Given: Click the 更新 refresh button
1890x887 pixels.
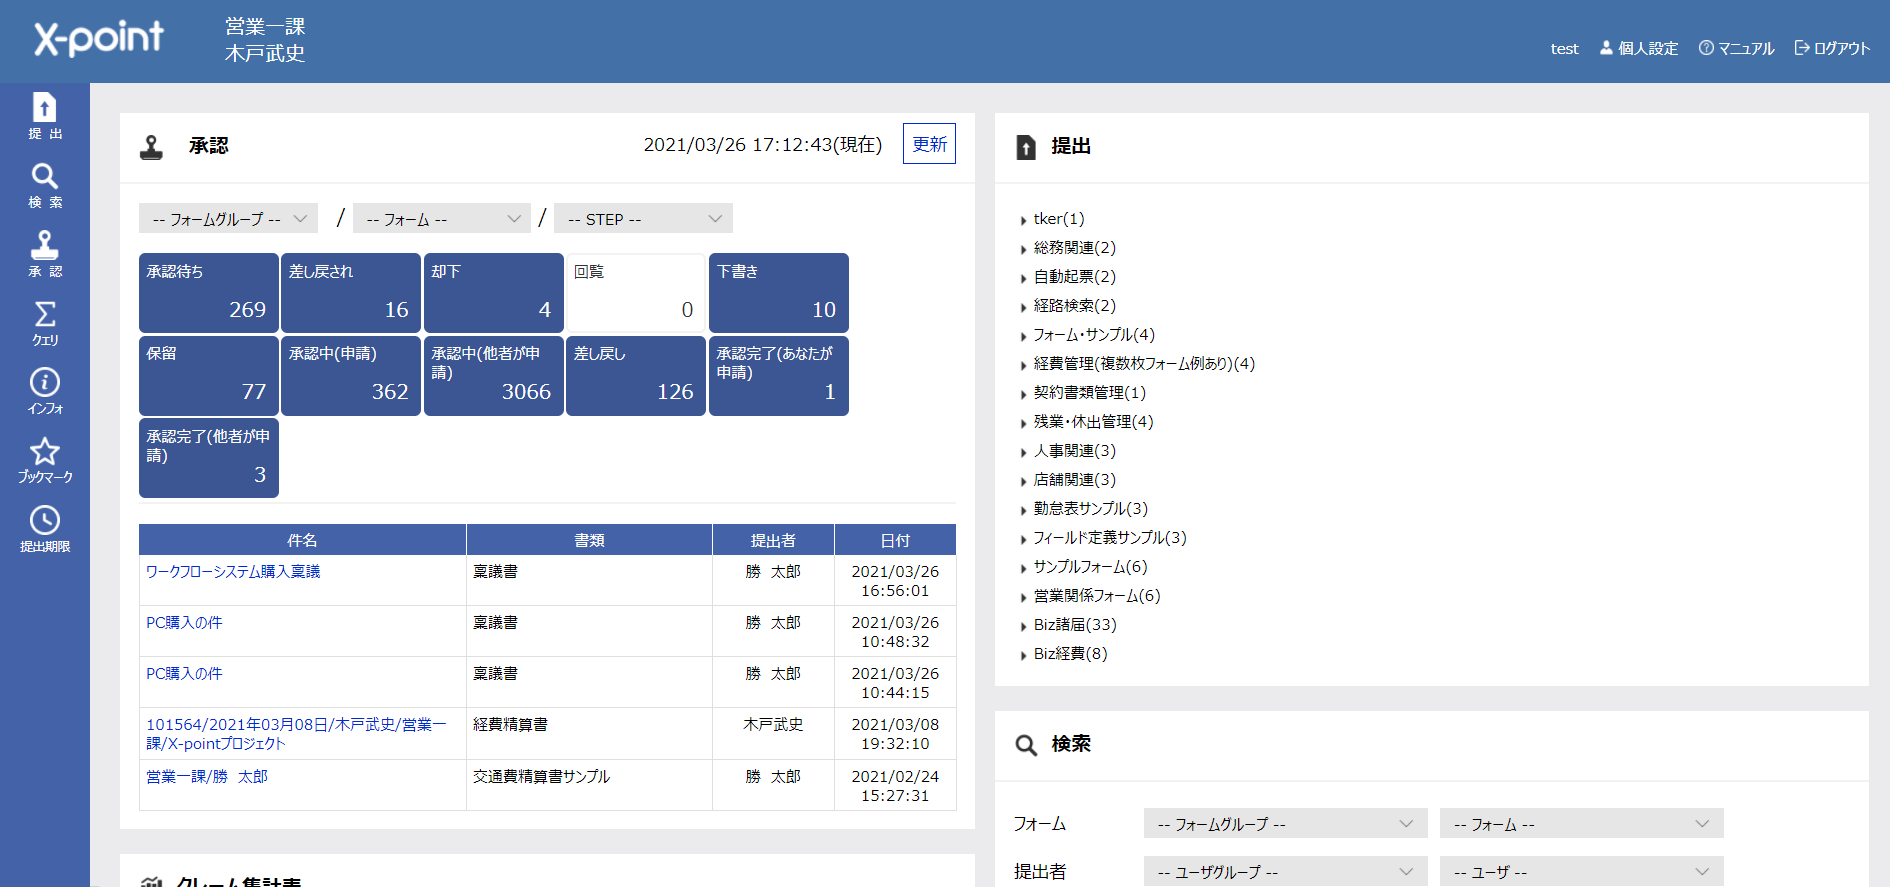Looking at the screenshot, I should pyautogui.click(x=929, y=144).
